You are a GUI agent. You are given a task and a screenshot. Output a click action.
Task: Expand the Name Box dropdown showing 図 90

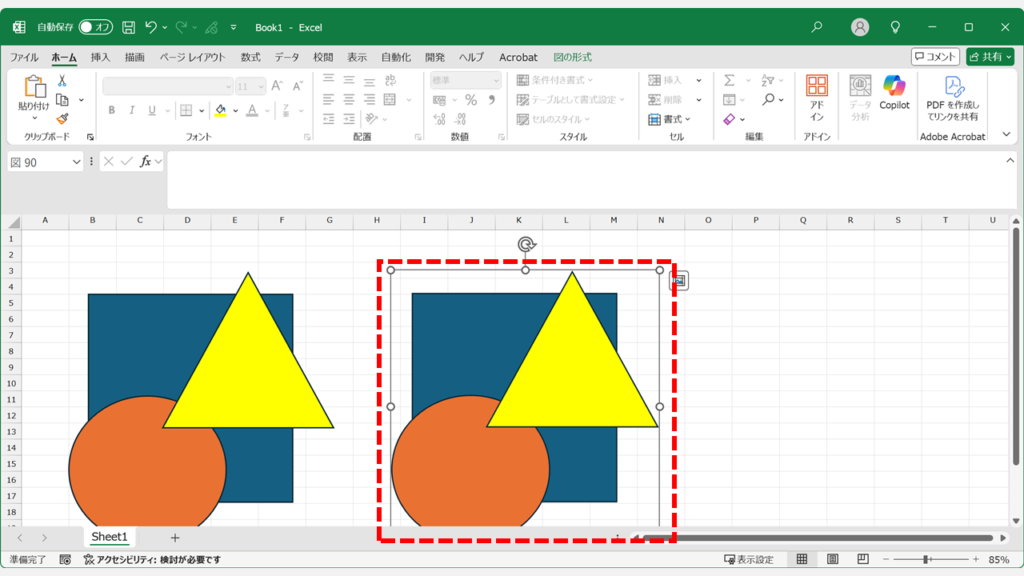[76, 162]
